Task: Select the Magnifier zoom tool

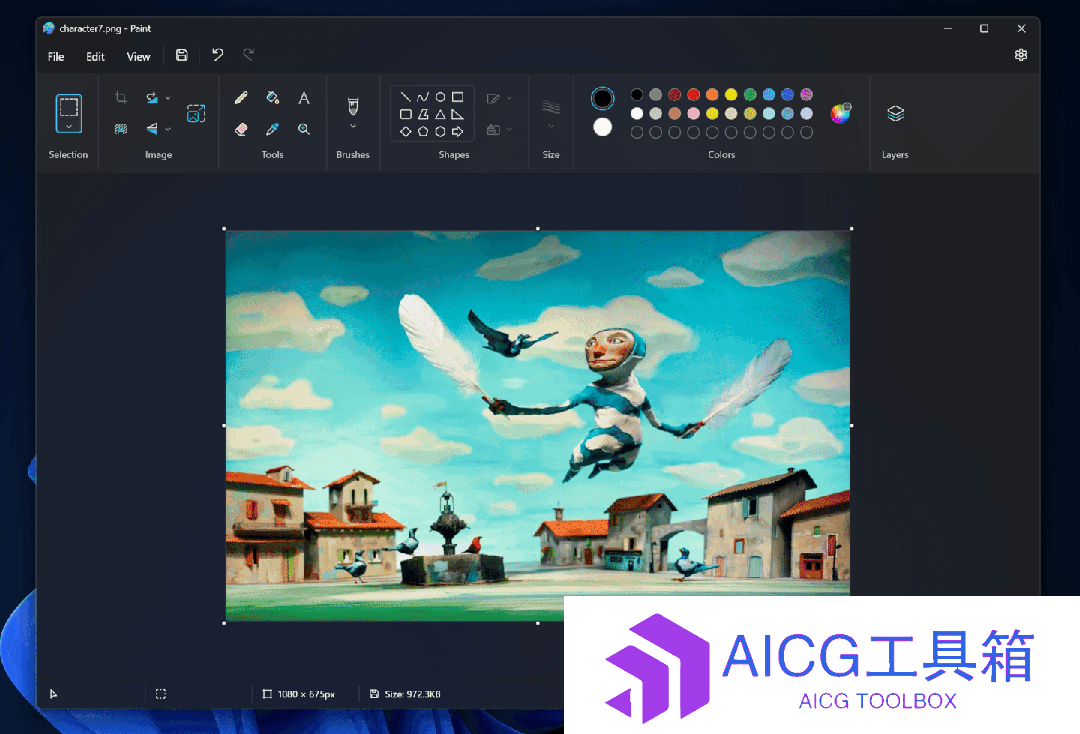Action: pyautogui.click(x=304, y=129)
